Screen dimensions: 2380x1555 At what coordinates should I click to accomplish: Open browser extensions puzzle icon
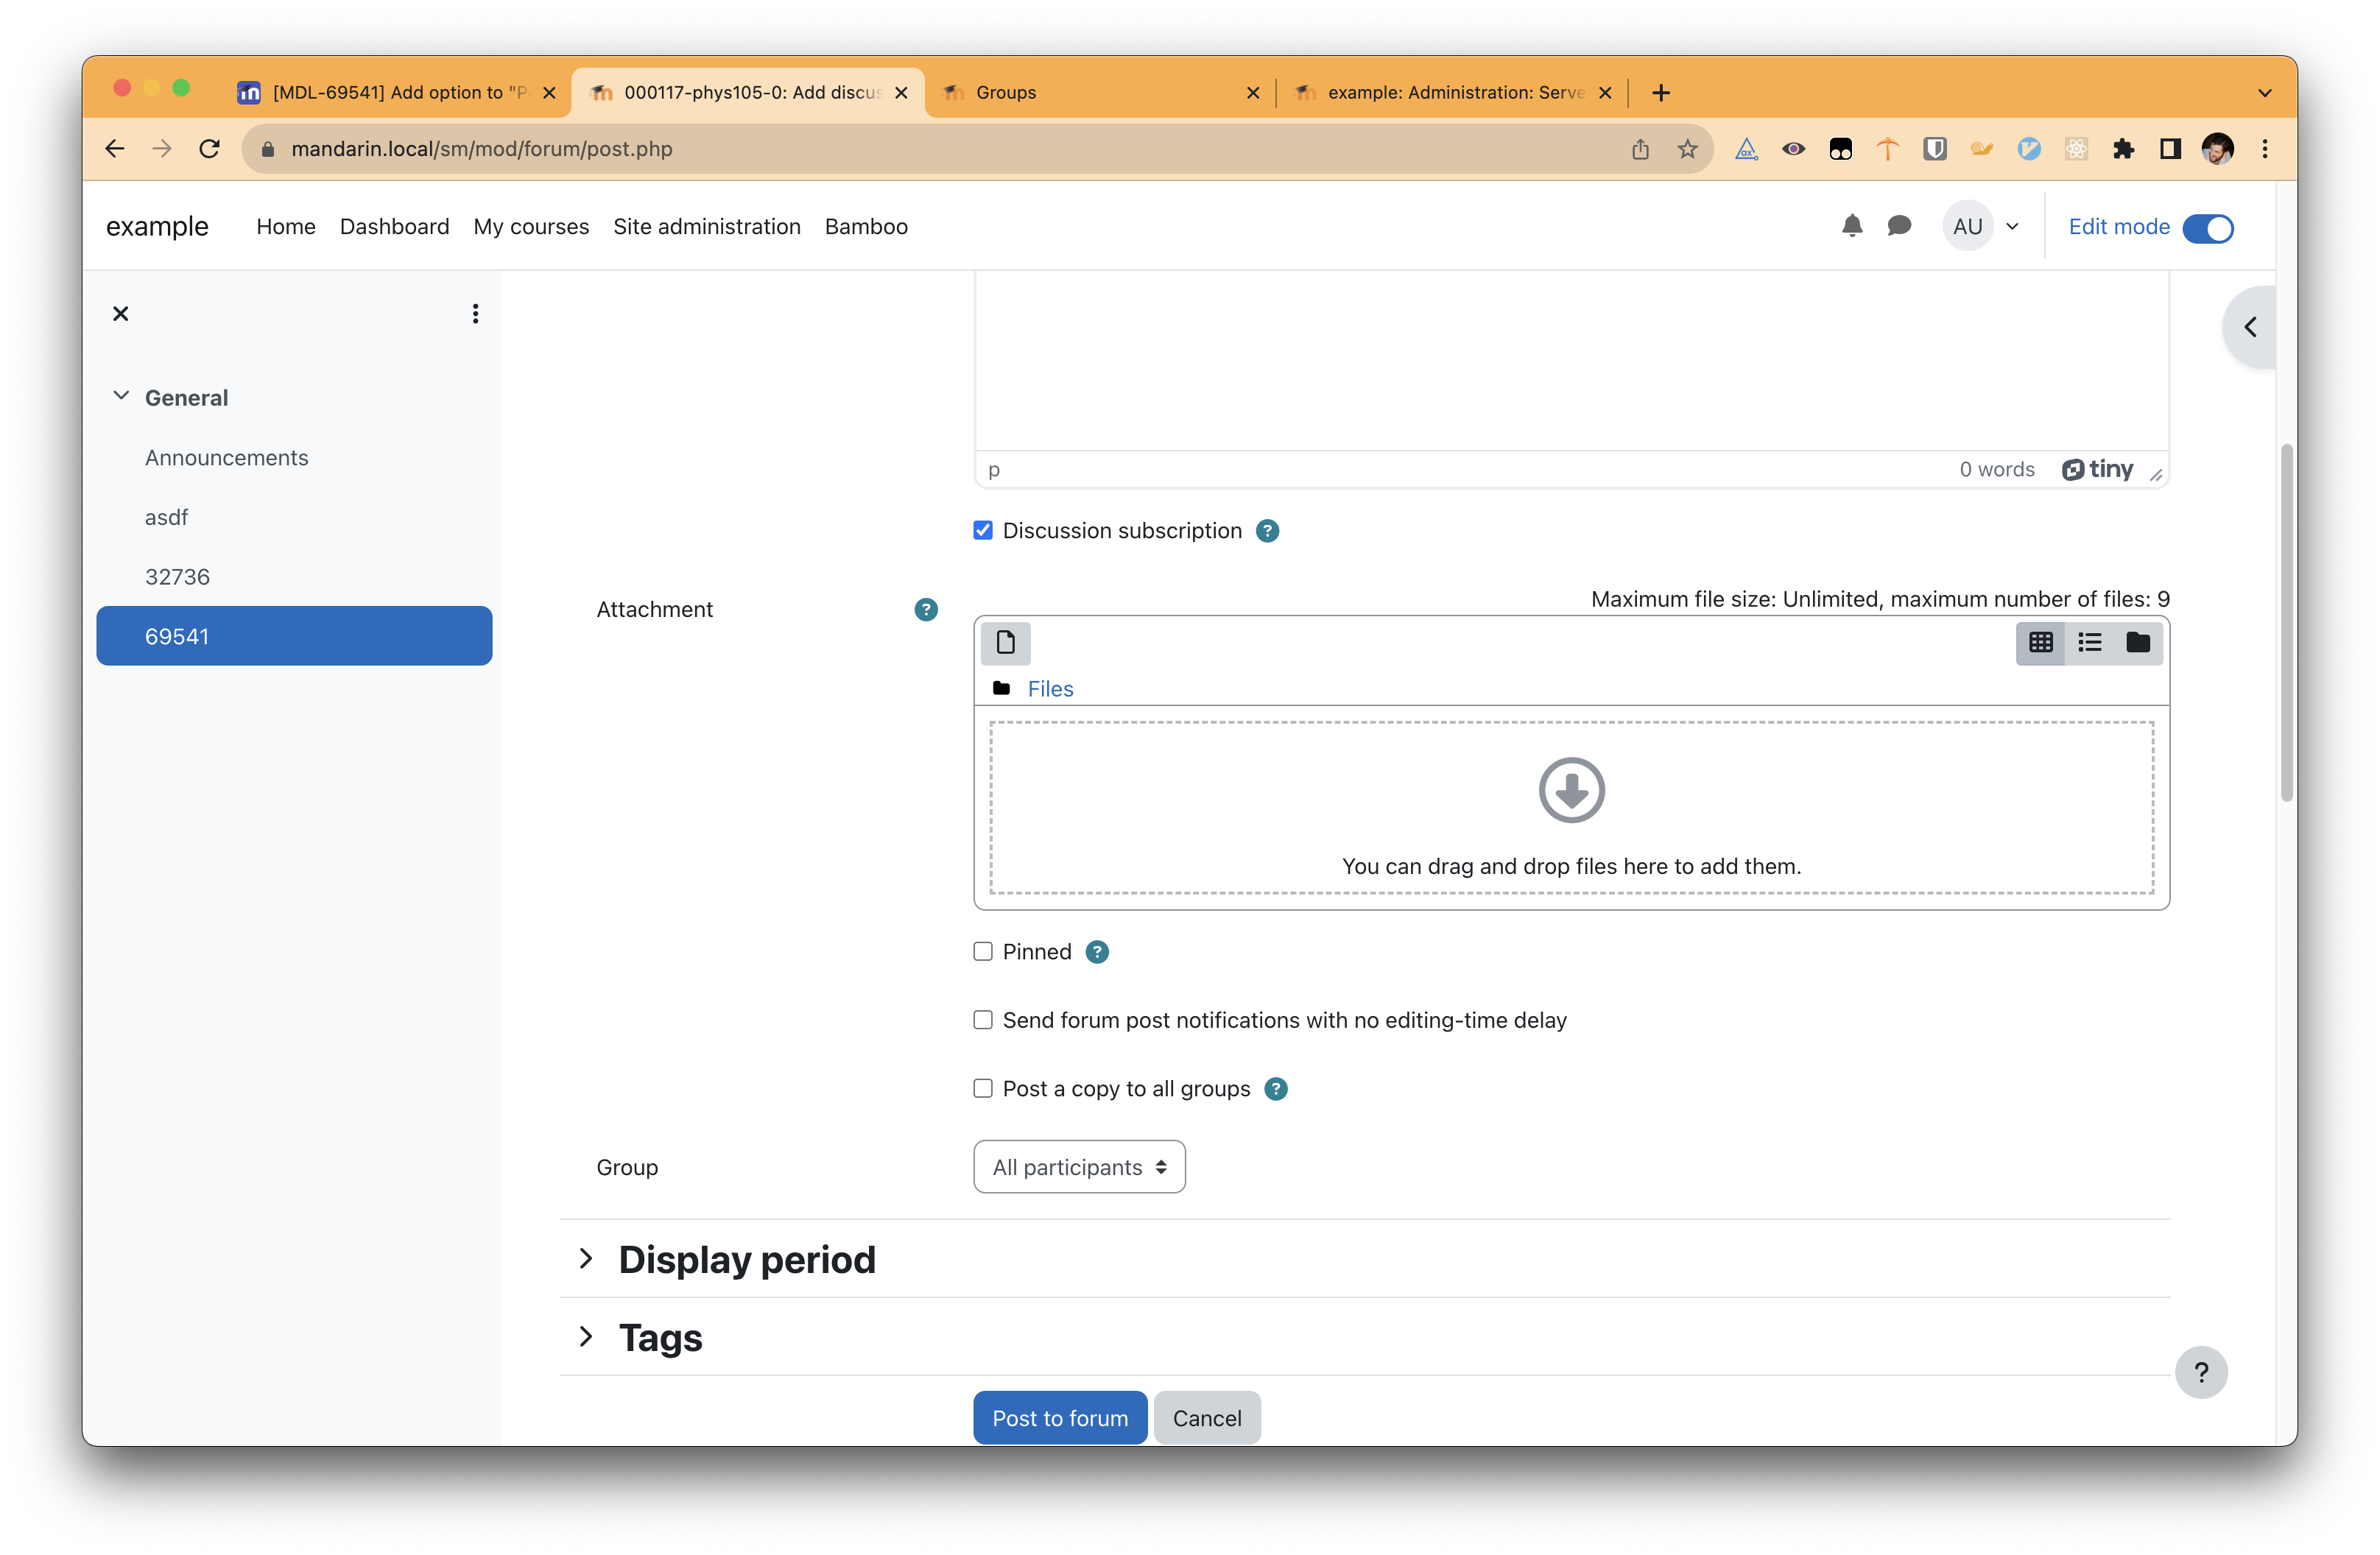2123,149
